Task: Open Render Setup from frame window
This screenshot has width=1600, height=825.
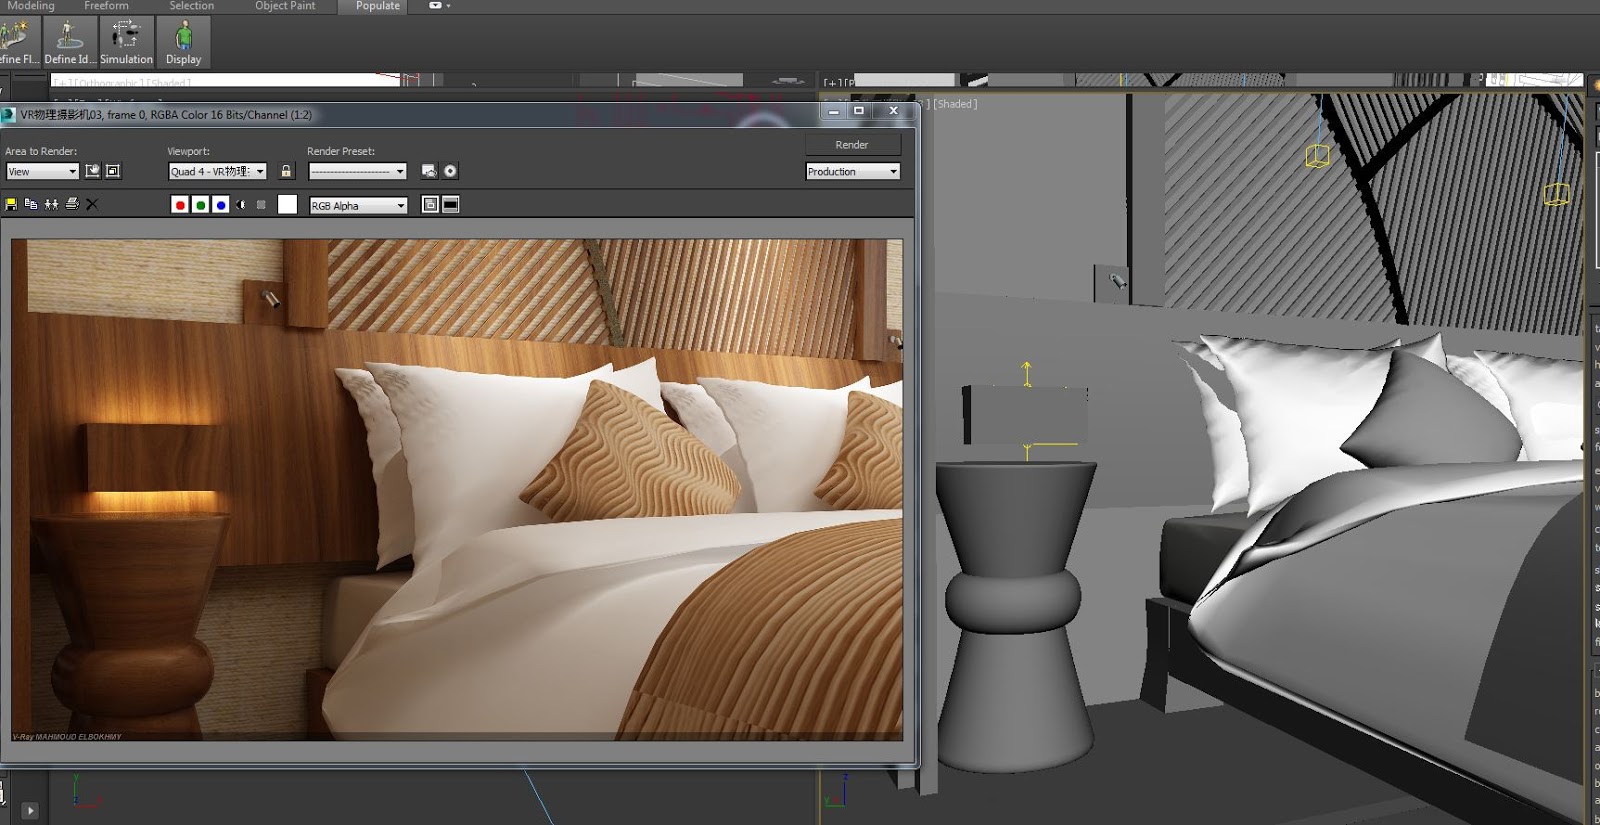Action: coord(429,171)
